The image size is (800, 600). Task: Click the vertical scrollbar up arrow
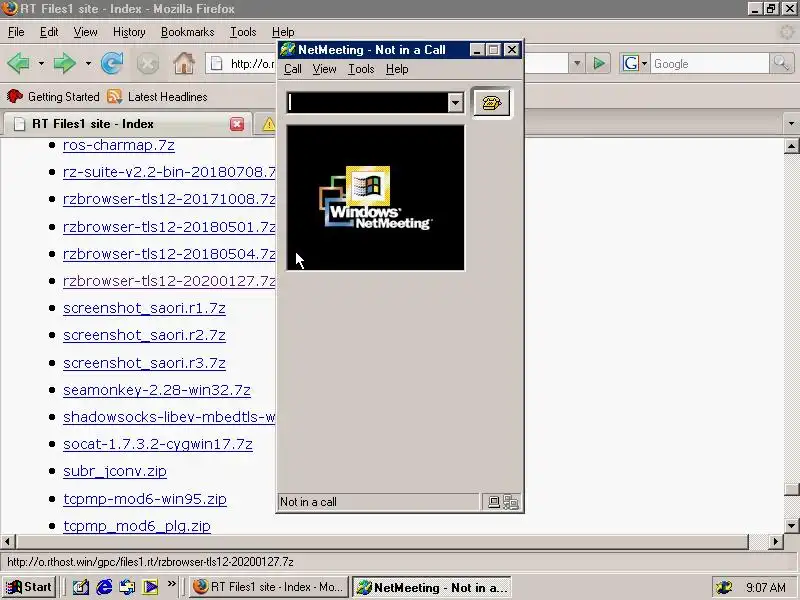coord(791,146)
